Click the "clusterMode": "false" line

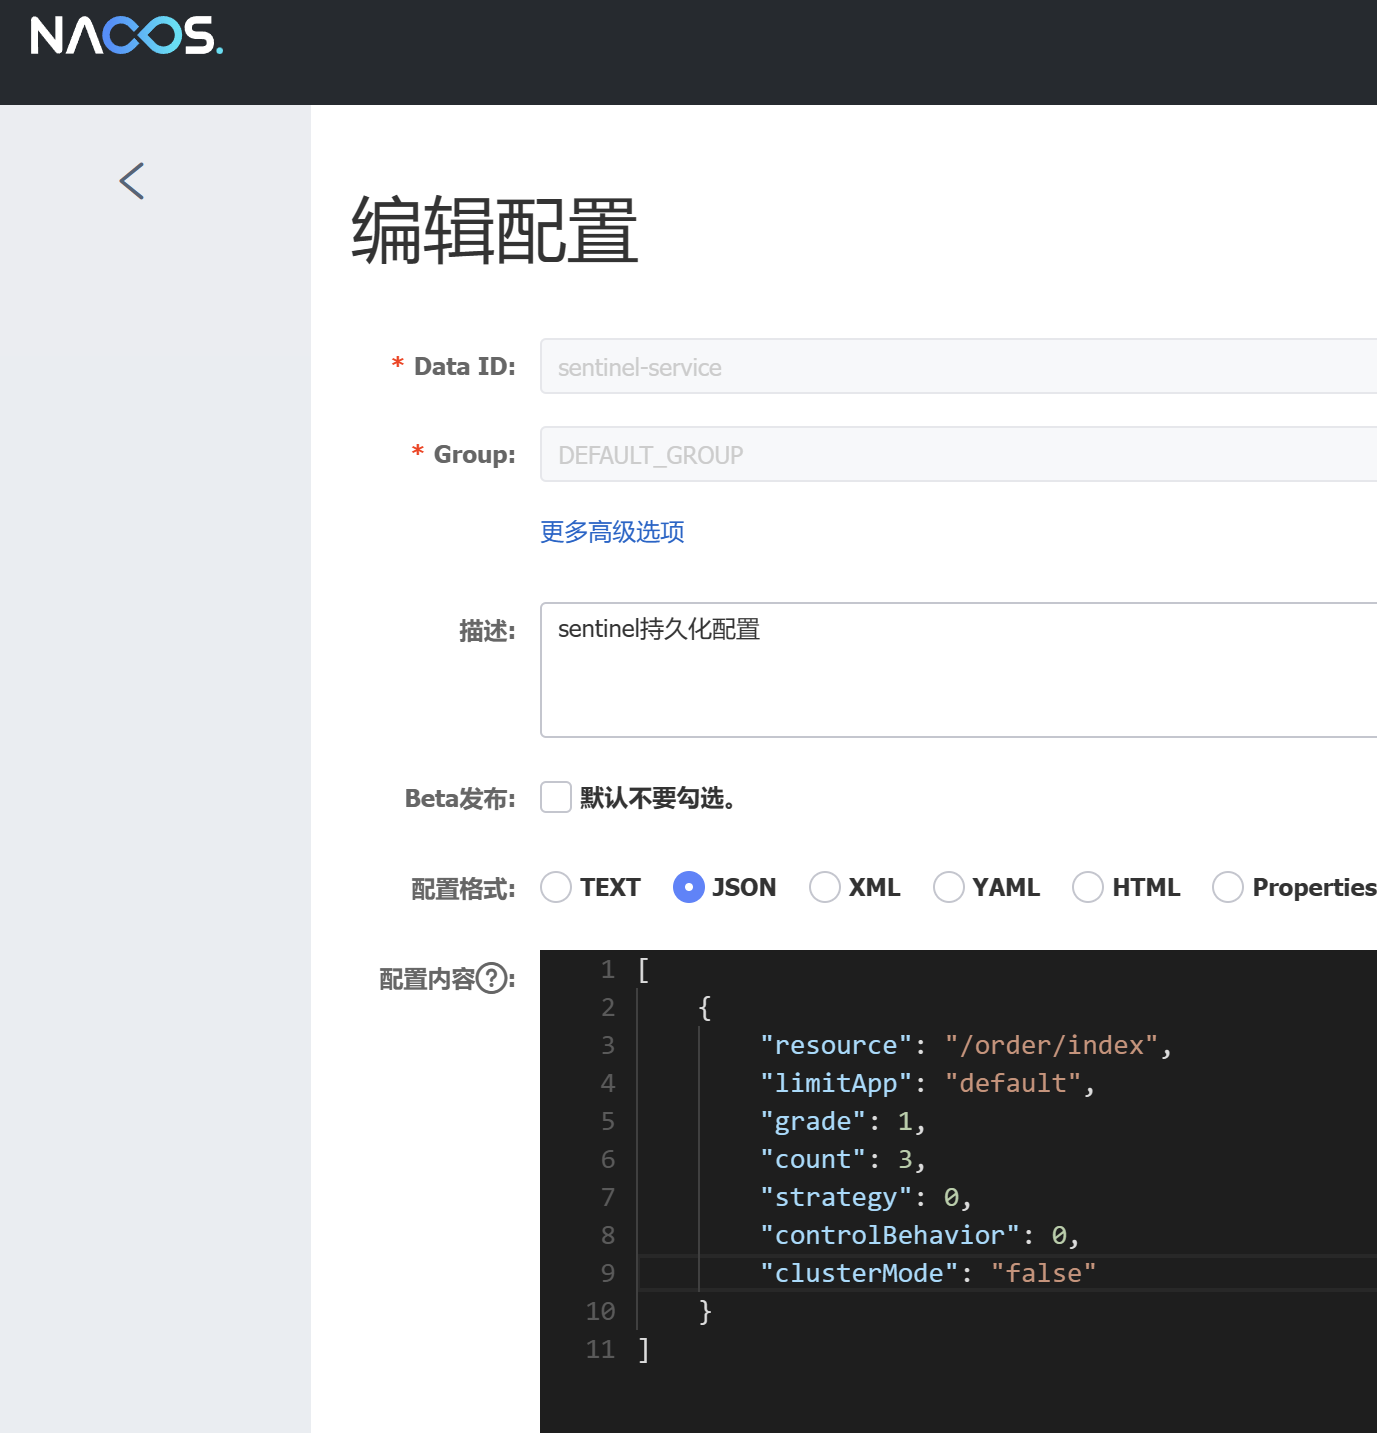pos(928,1273)
